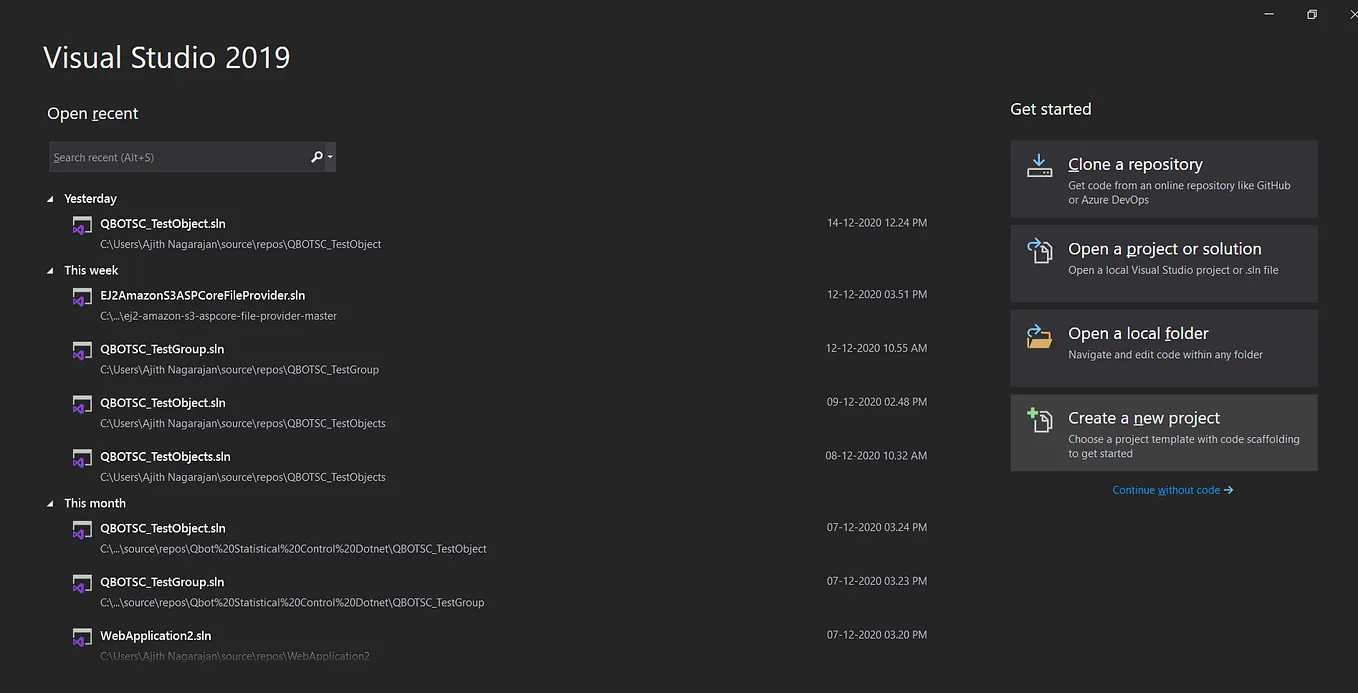Click the QBOTSC_TestObject.sln solution icon under Yesterday

point(81,225)
